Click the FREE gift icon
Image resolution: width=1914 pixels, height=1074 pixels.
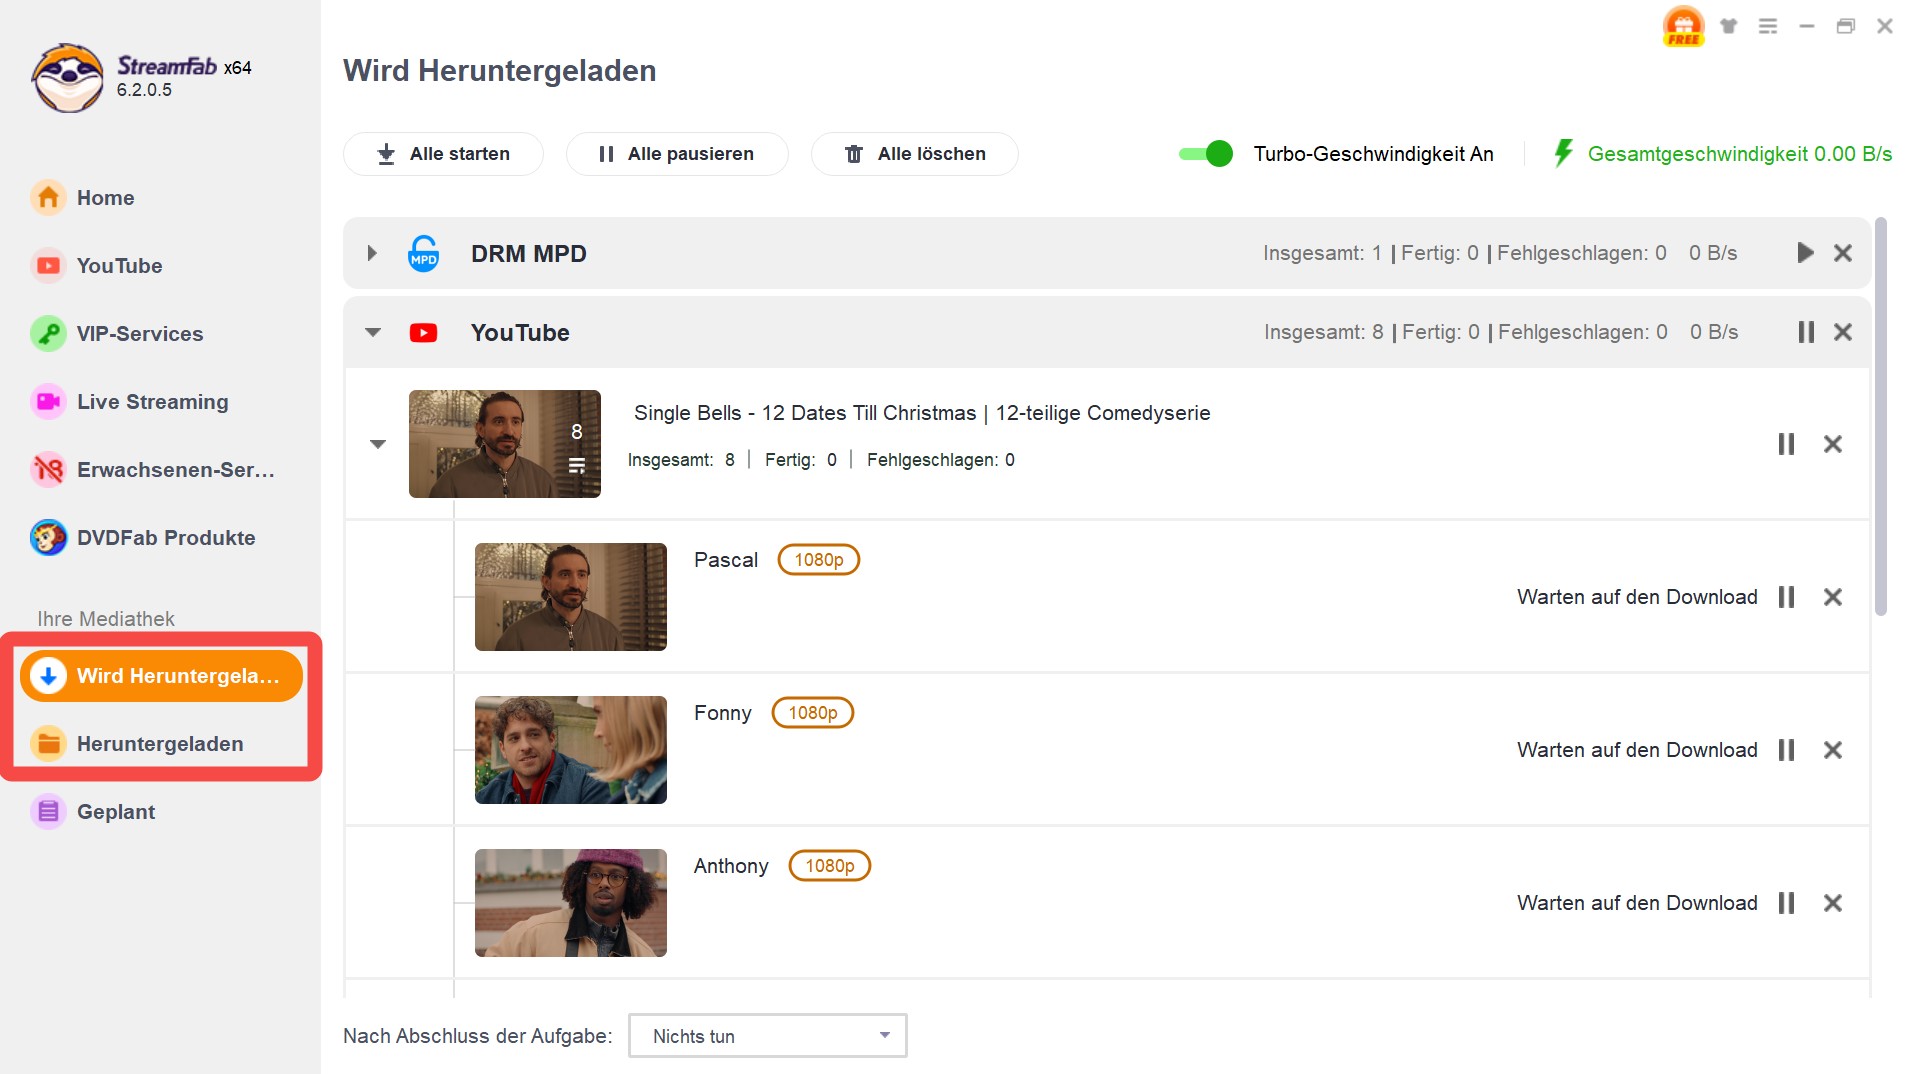pos(1683,26)
